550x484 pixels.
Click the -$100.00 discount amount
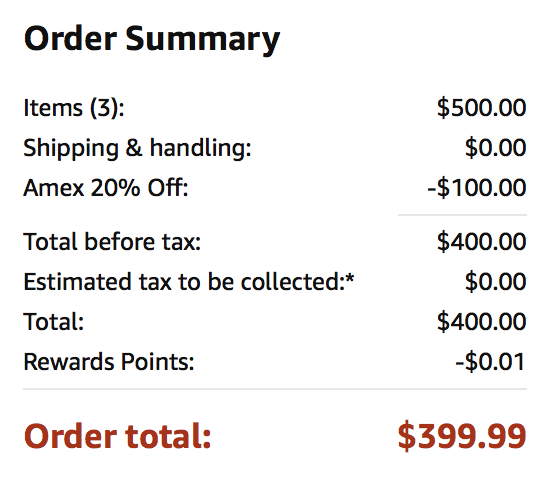[x=477, y=188]
